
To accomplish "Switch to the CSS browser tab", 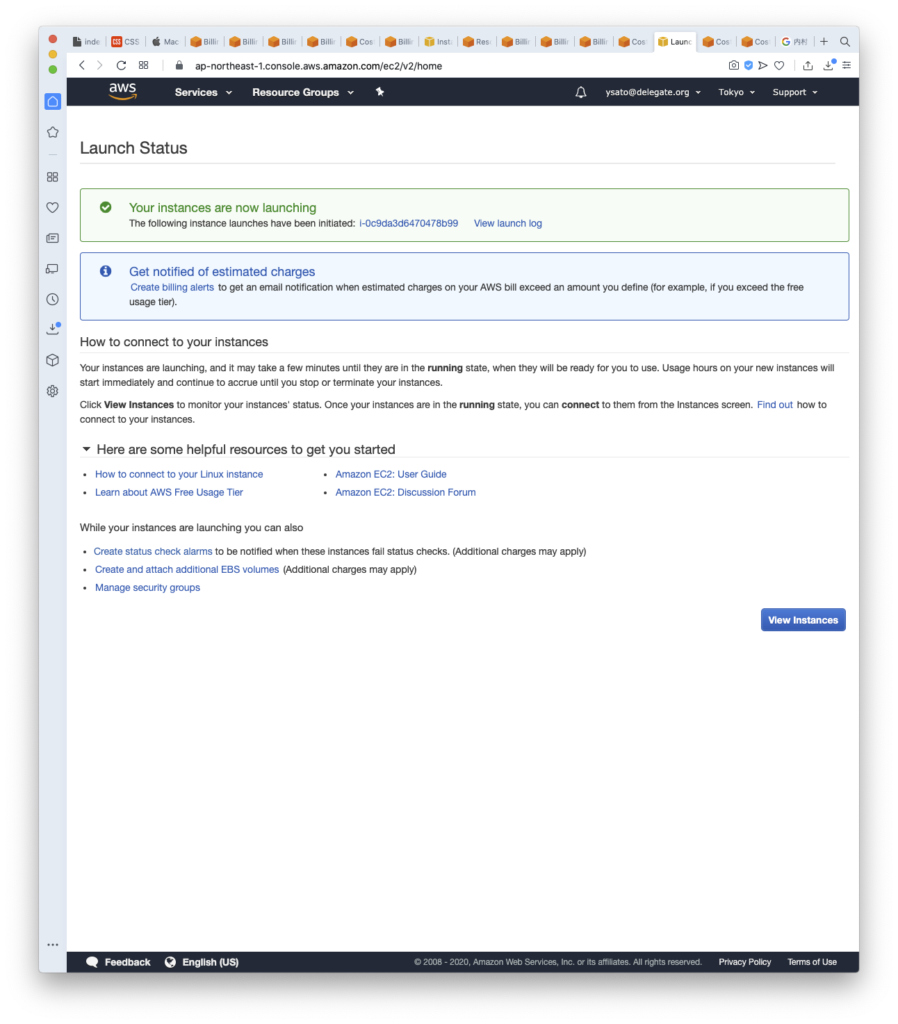I will click(126, 42).
